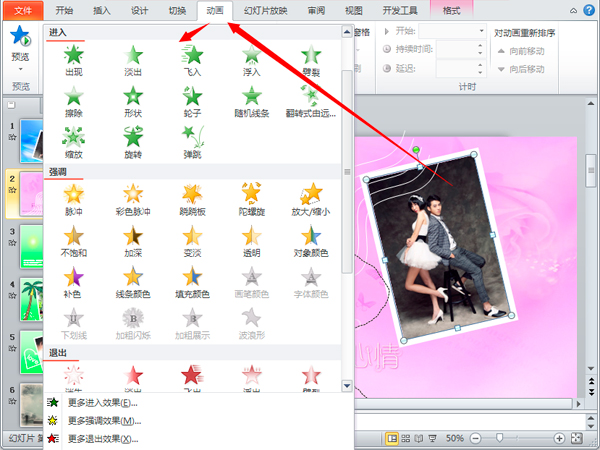Select slide 1 thumbnail
The height and width of the screenshot is (450, 600).
coord(31,140)
